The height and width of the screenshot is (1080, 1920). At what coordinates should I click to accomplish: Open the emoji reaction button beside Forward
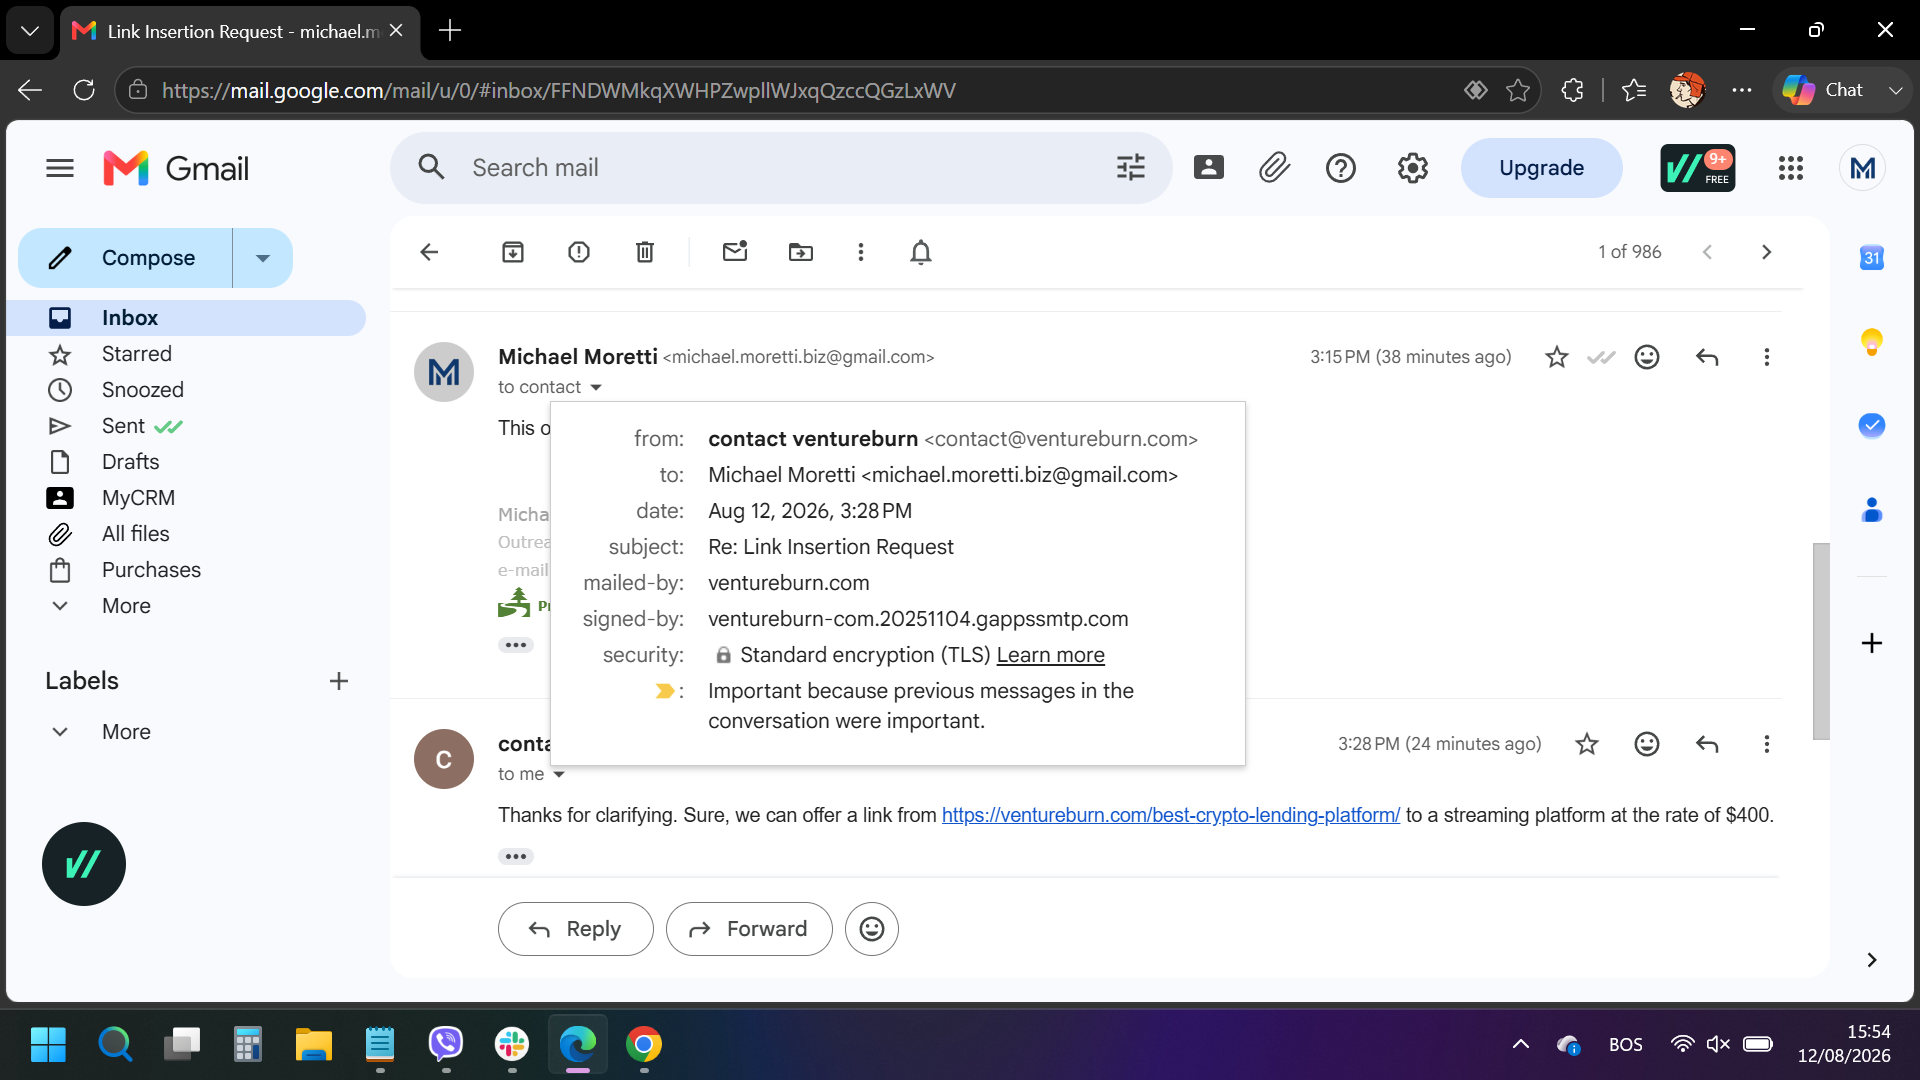pyautogui.click(x=872, y=929)
